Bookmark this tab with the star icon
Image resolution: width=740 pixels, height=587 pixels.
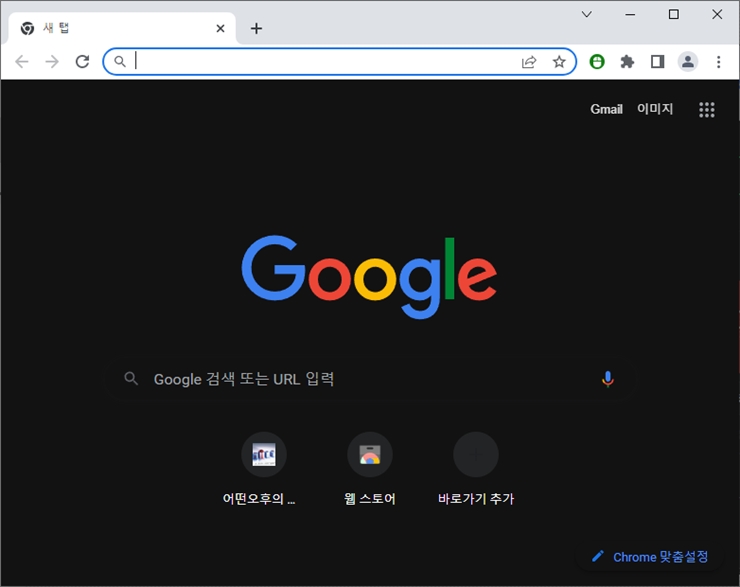(x=559, y=62)
